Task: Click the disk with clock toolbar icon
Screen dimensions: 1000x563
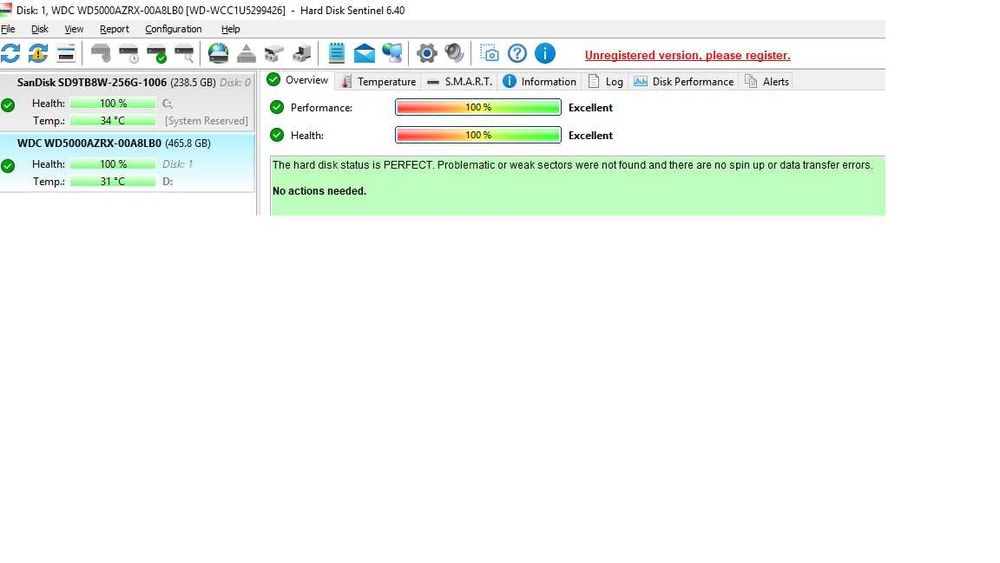Action: pos(129,54)
